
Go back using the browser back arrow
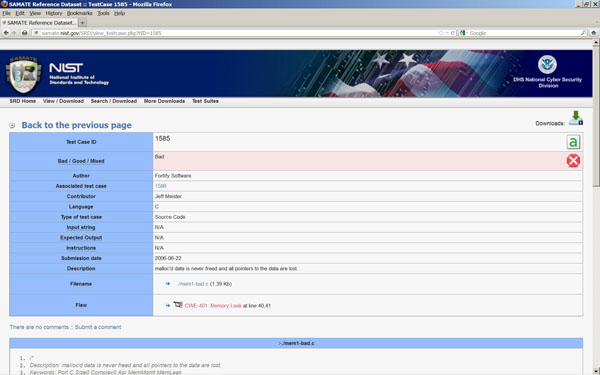pyautogui.click(x=6, y=33)
